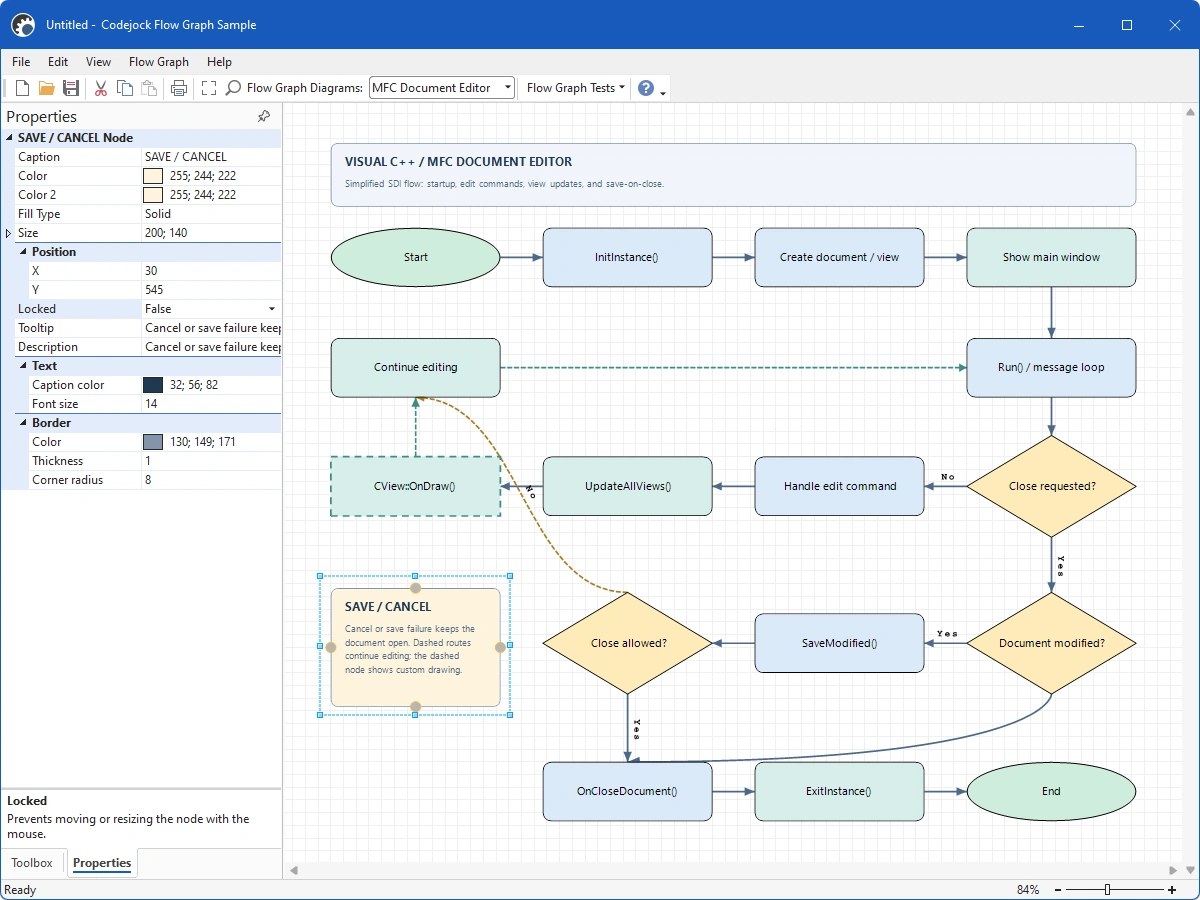Open the Flow Graph menu
Viewport: 1200px width, 900px height.
pyautogui.click(x=159, y=62)
